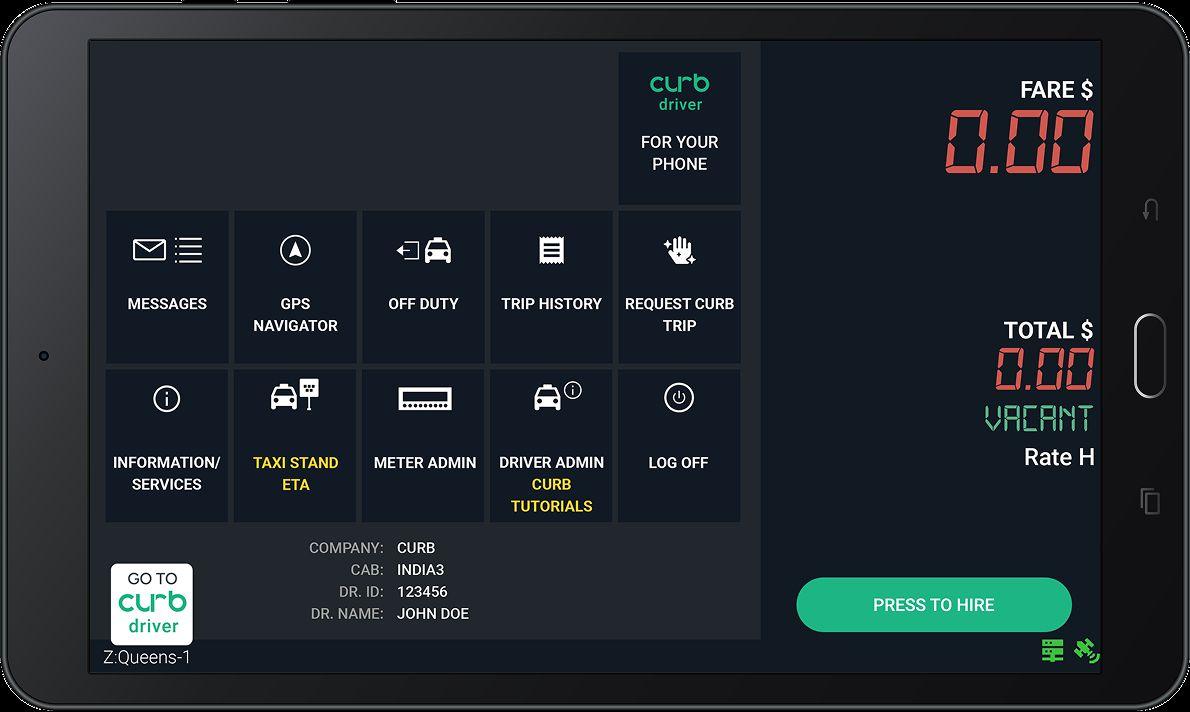The image size is (1190, 712).
Task: Click the PRESS TO HIRE button
Action: pyautogui.click(x=933, y=605)
